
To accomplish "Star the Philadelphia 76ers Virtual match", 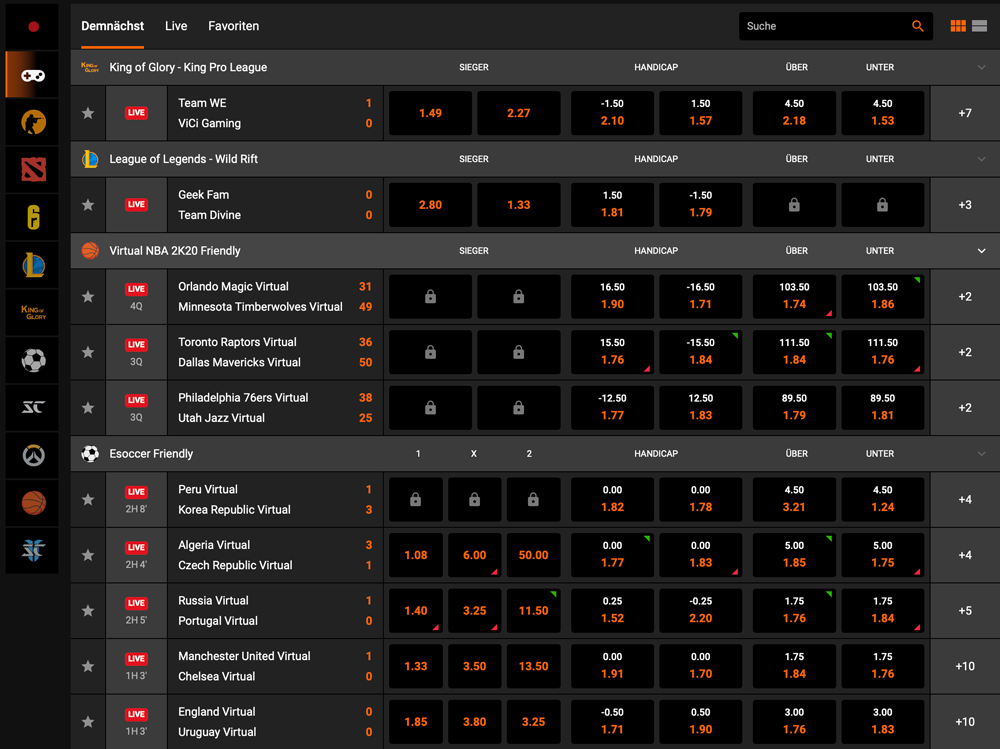I will 88,408.
